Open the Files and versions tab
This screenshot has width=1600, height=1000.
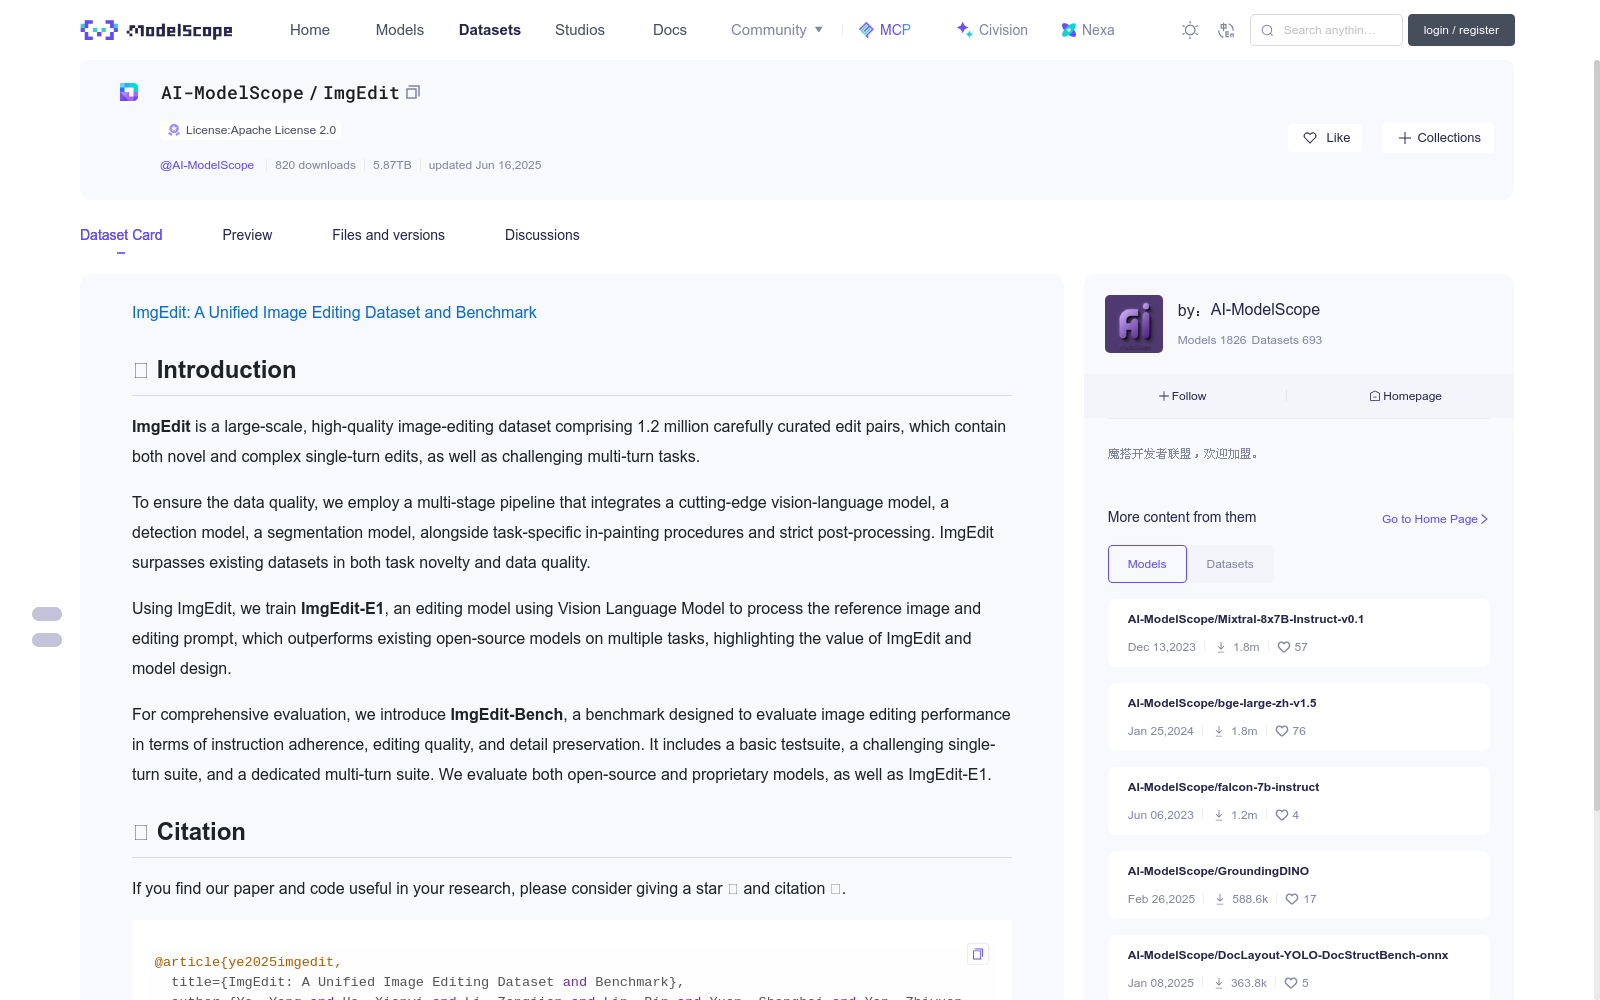pos(388,235)
